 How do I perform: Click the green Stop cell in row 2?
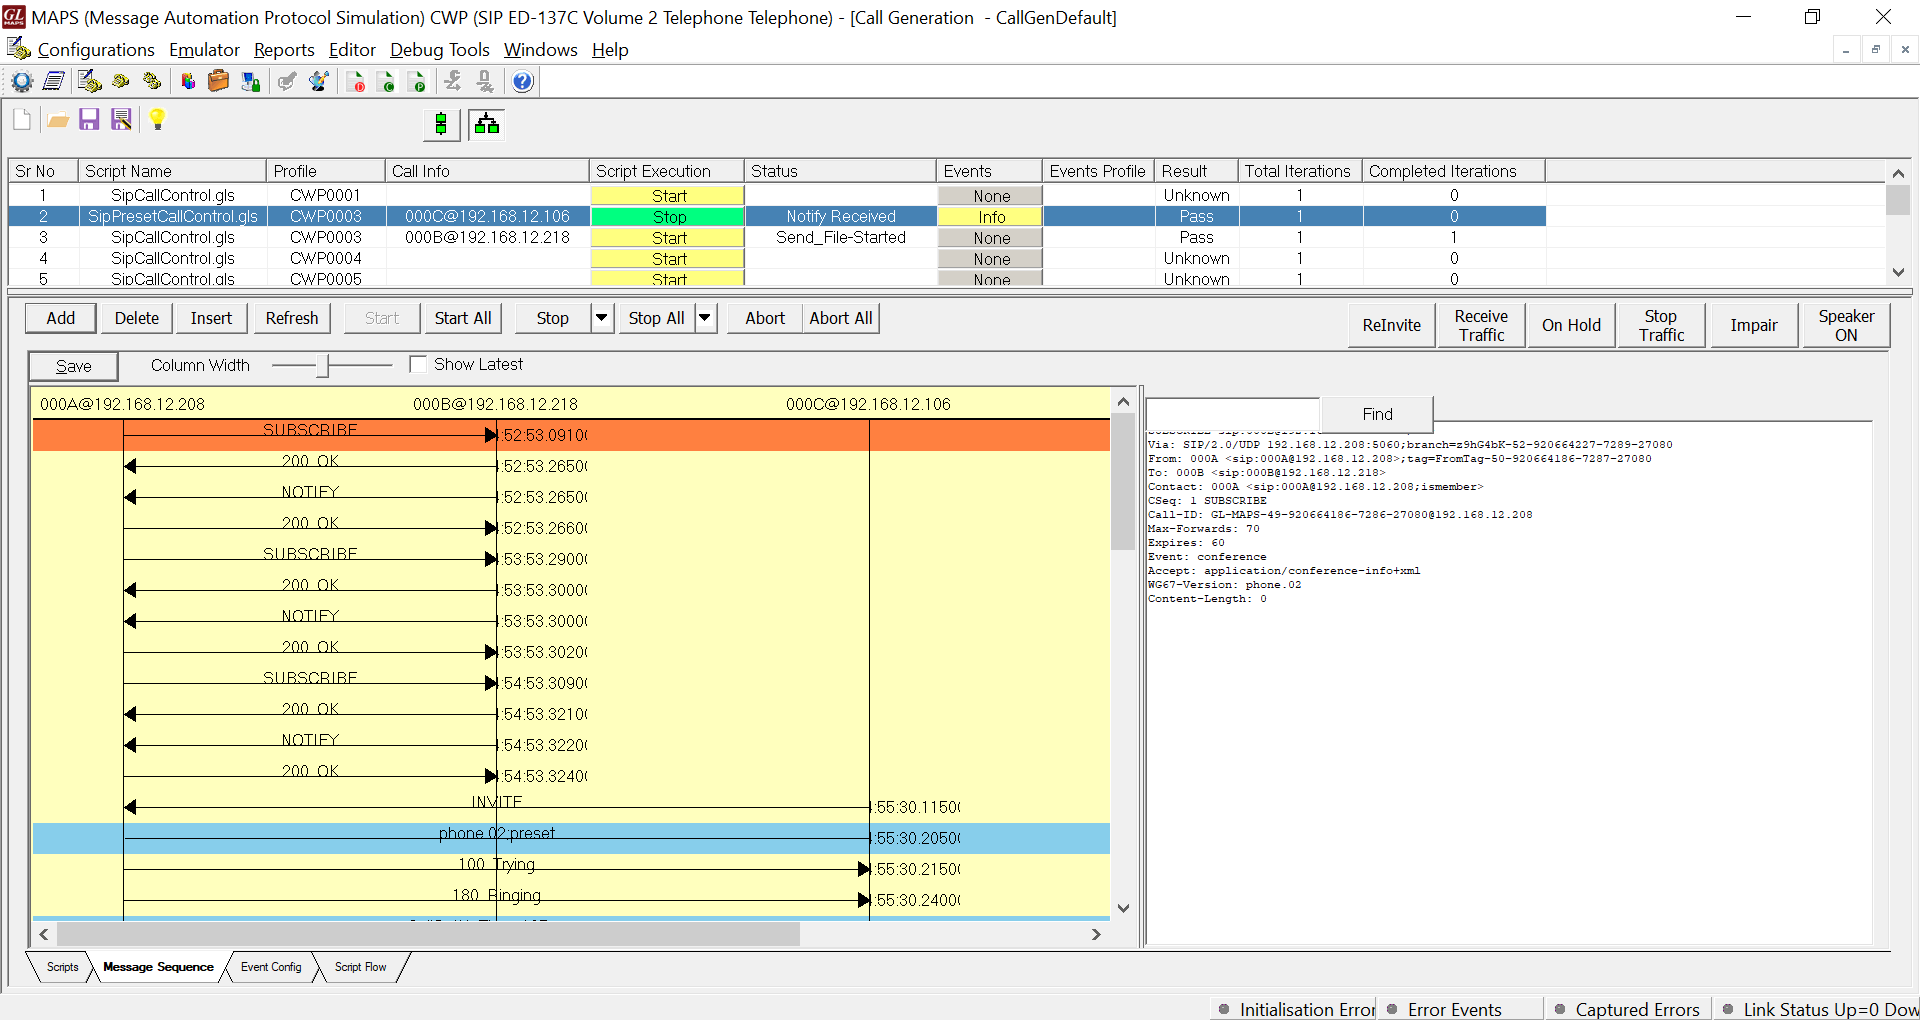(x=668, y=216)
